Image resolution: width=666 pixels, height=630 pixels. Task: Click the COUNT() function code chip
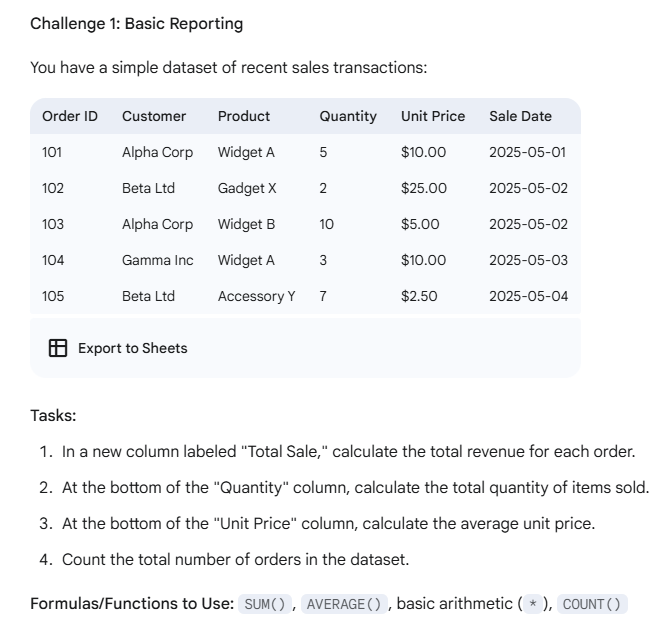592,604
